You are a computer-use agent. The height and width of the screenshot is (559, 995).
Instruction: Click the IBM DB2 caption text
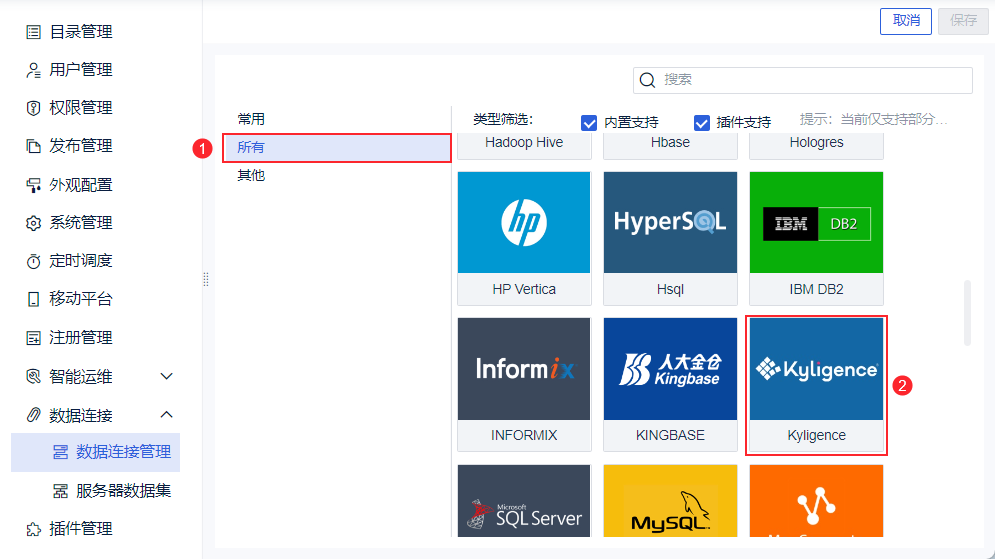coord(816,289)
